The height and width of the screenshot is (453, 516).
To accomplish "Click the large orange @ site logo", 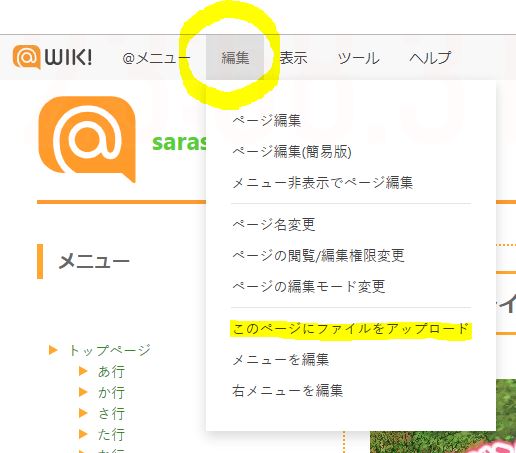I will [x=87, y=139].
